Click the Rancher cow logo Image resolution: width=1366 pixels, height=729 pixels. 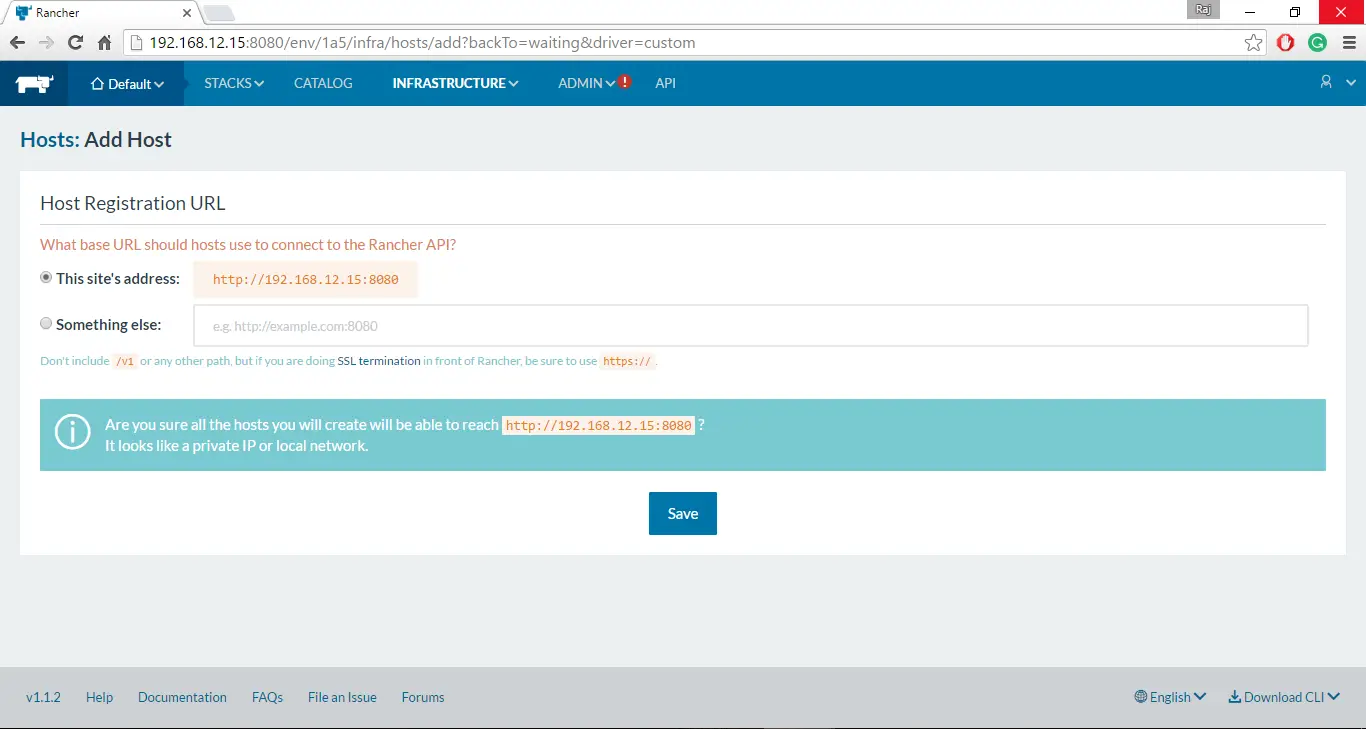pos(34,84)
